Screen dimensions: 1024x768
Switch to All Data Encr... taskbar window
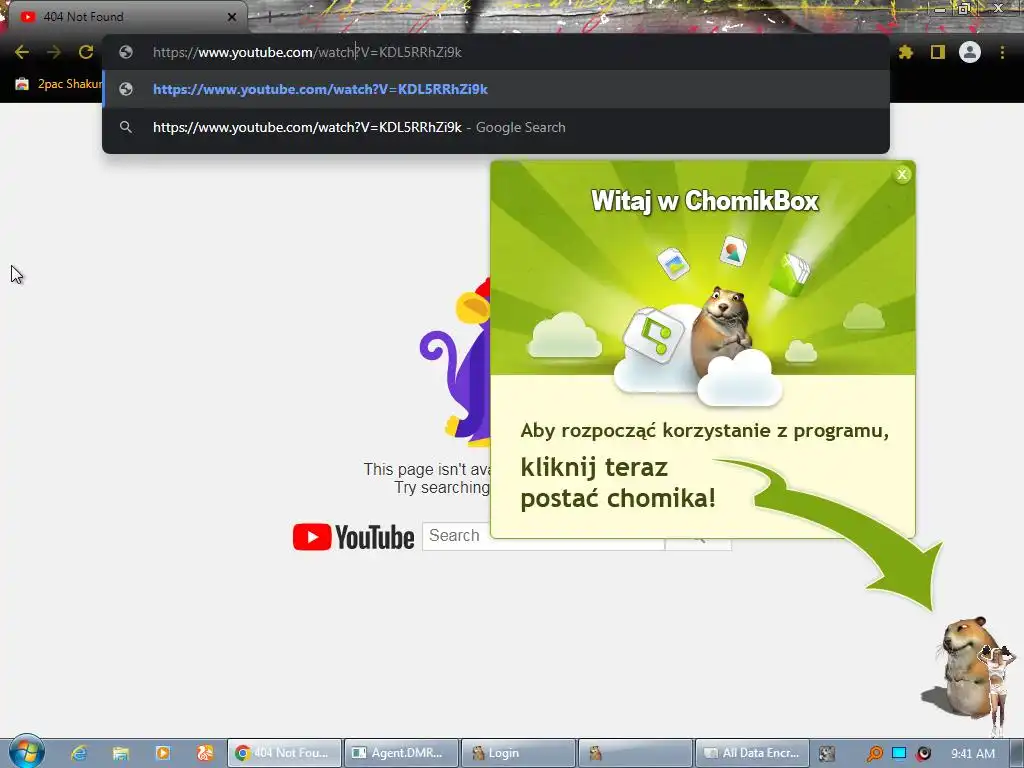coord(752,753)
